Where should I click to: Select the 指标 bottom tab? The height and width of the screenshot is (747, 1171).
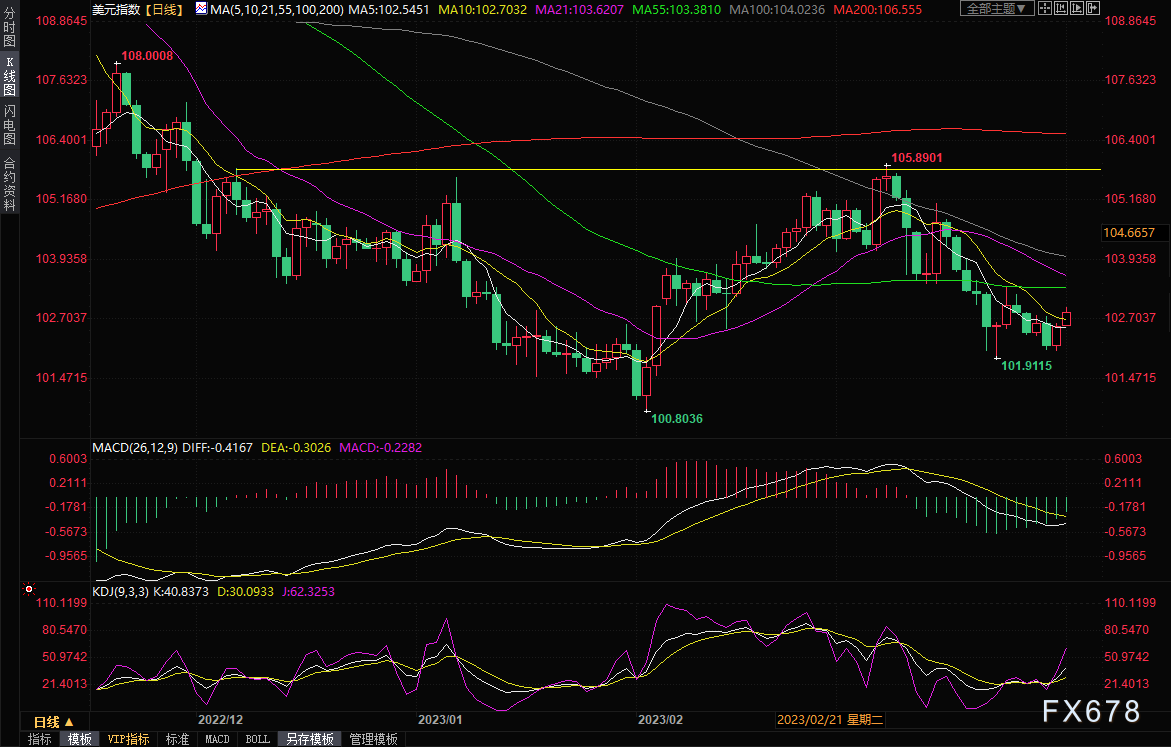click(40, 739)
